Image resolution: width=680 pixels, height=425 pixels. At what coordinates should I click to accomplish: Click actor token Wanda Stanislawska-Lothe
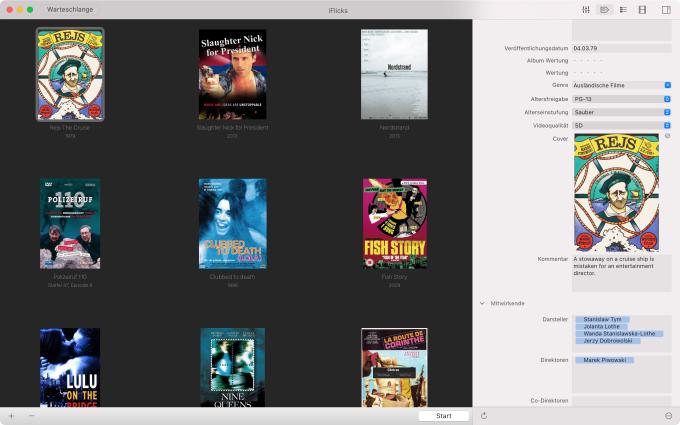pyautogui.click(x=619, y=333)
